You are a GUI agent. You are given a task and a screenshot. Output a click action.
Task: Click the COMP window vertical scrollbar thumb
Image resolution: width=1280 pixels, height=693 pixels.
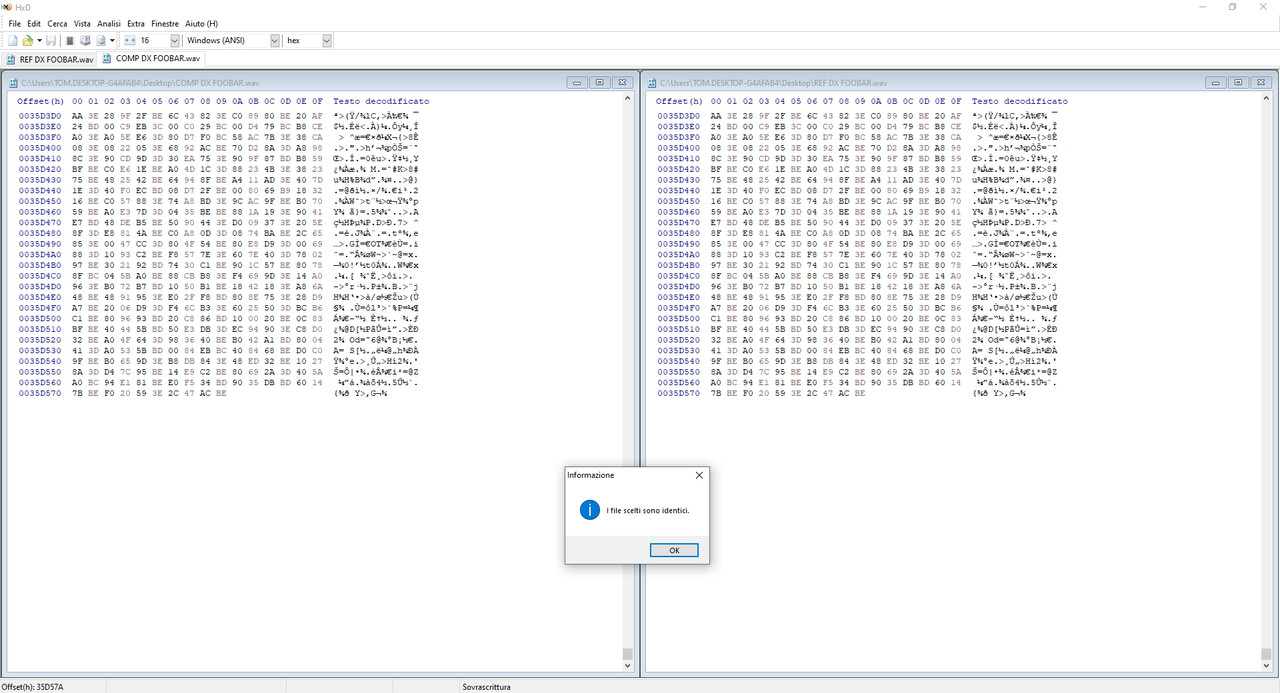[x=627, y=654]
